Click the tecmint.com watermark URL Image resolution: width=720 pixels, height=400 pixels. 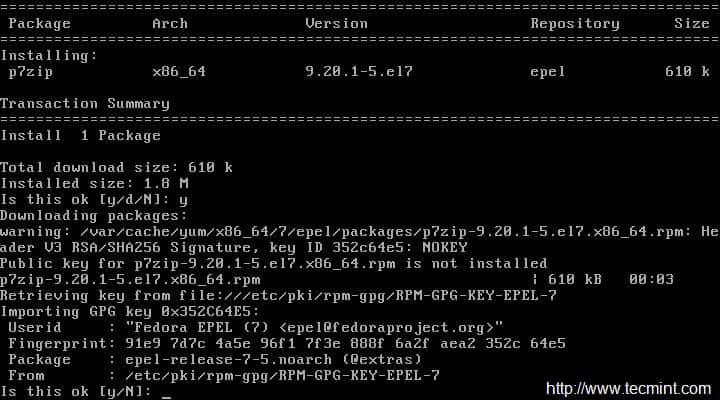pyautogui.click(x=628, y=389)
